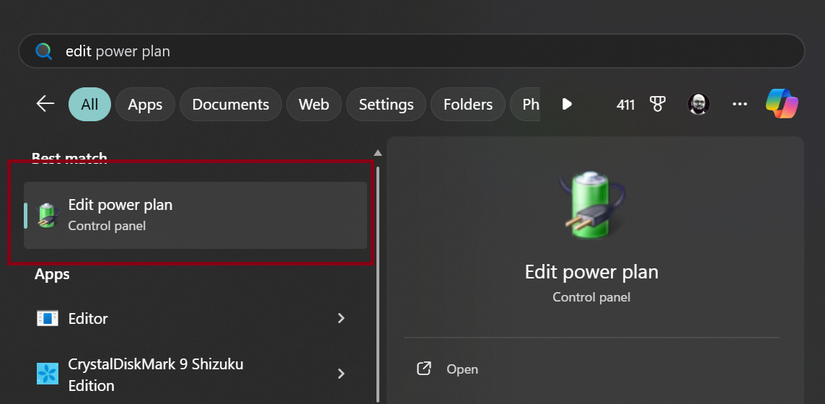Expand the Editor result chevron

341,318
